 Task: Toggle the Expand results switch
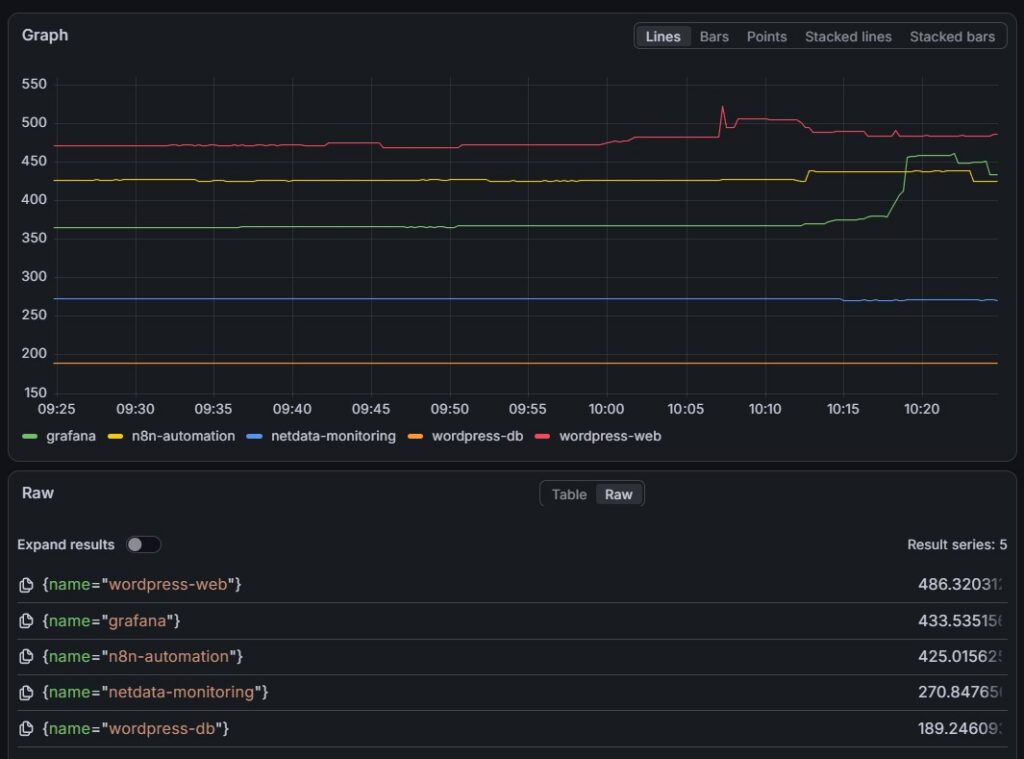point(144,545)
